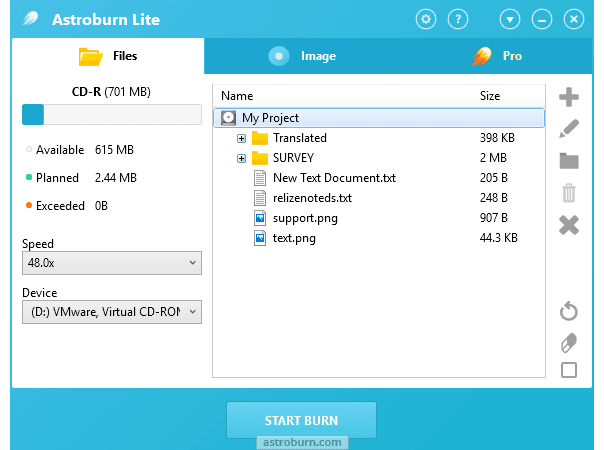Click the add files plus icon

(x=569, y=97)
